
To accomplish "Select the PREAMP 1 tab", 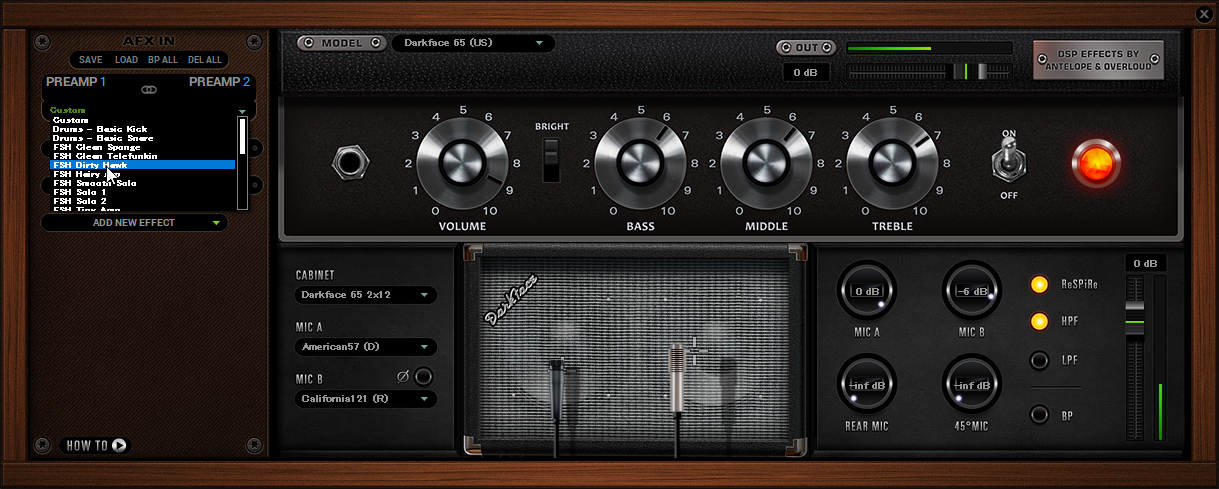I will point(75,82).
